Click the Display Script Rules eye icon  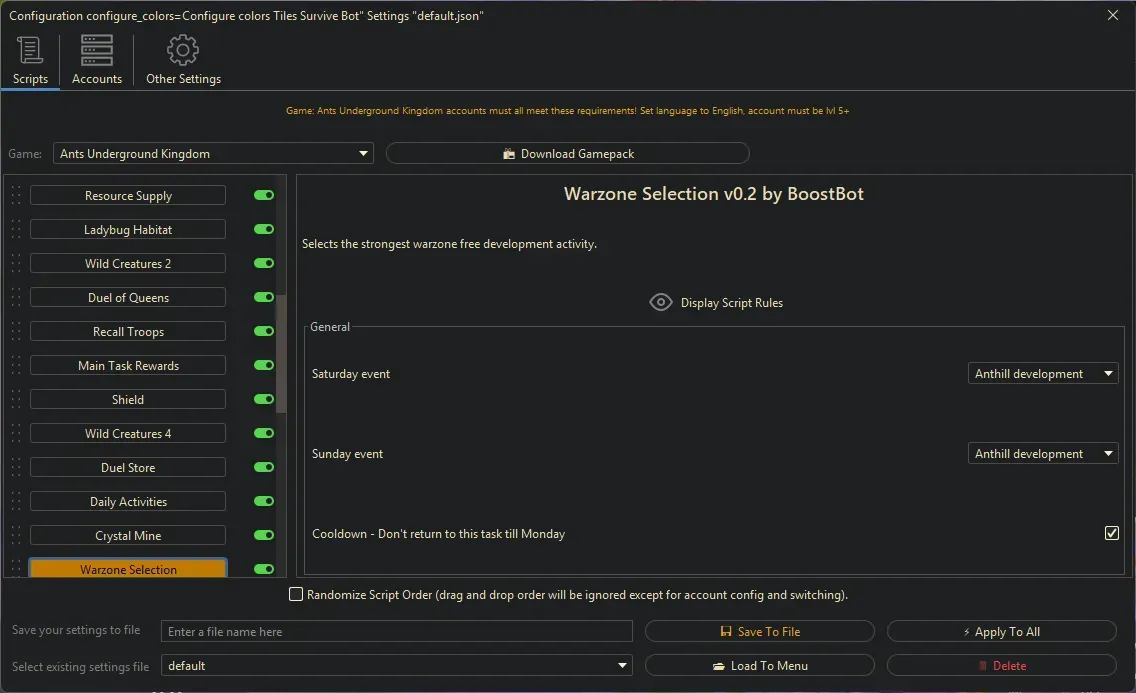pos(660,302)
